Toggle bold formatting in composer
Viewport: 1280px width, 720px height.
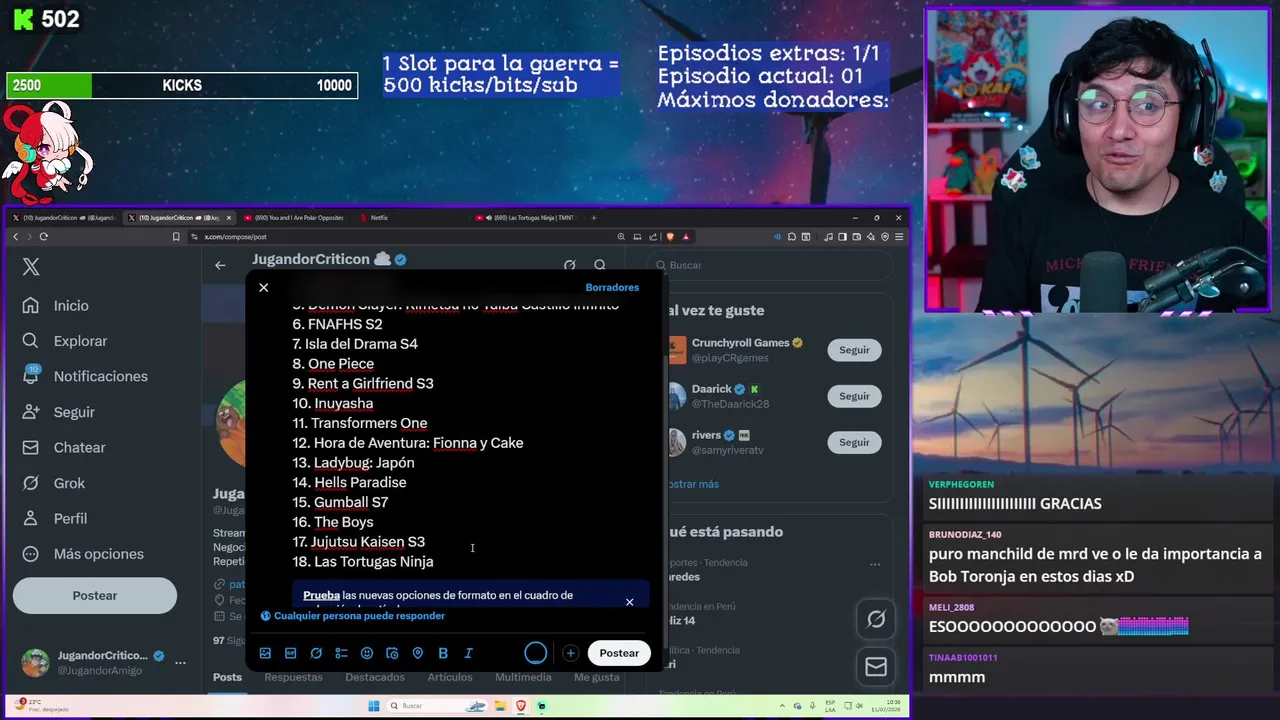[443, 653]
